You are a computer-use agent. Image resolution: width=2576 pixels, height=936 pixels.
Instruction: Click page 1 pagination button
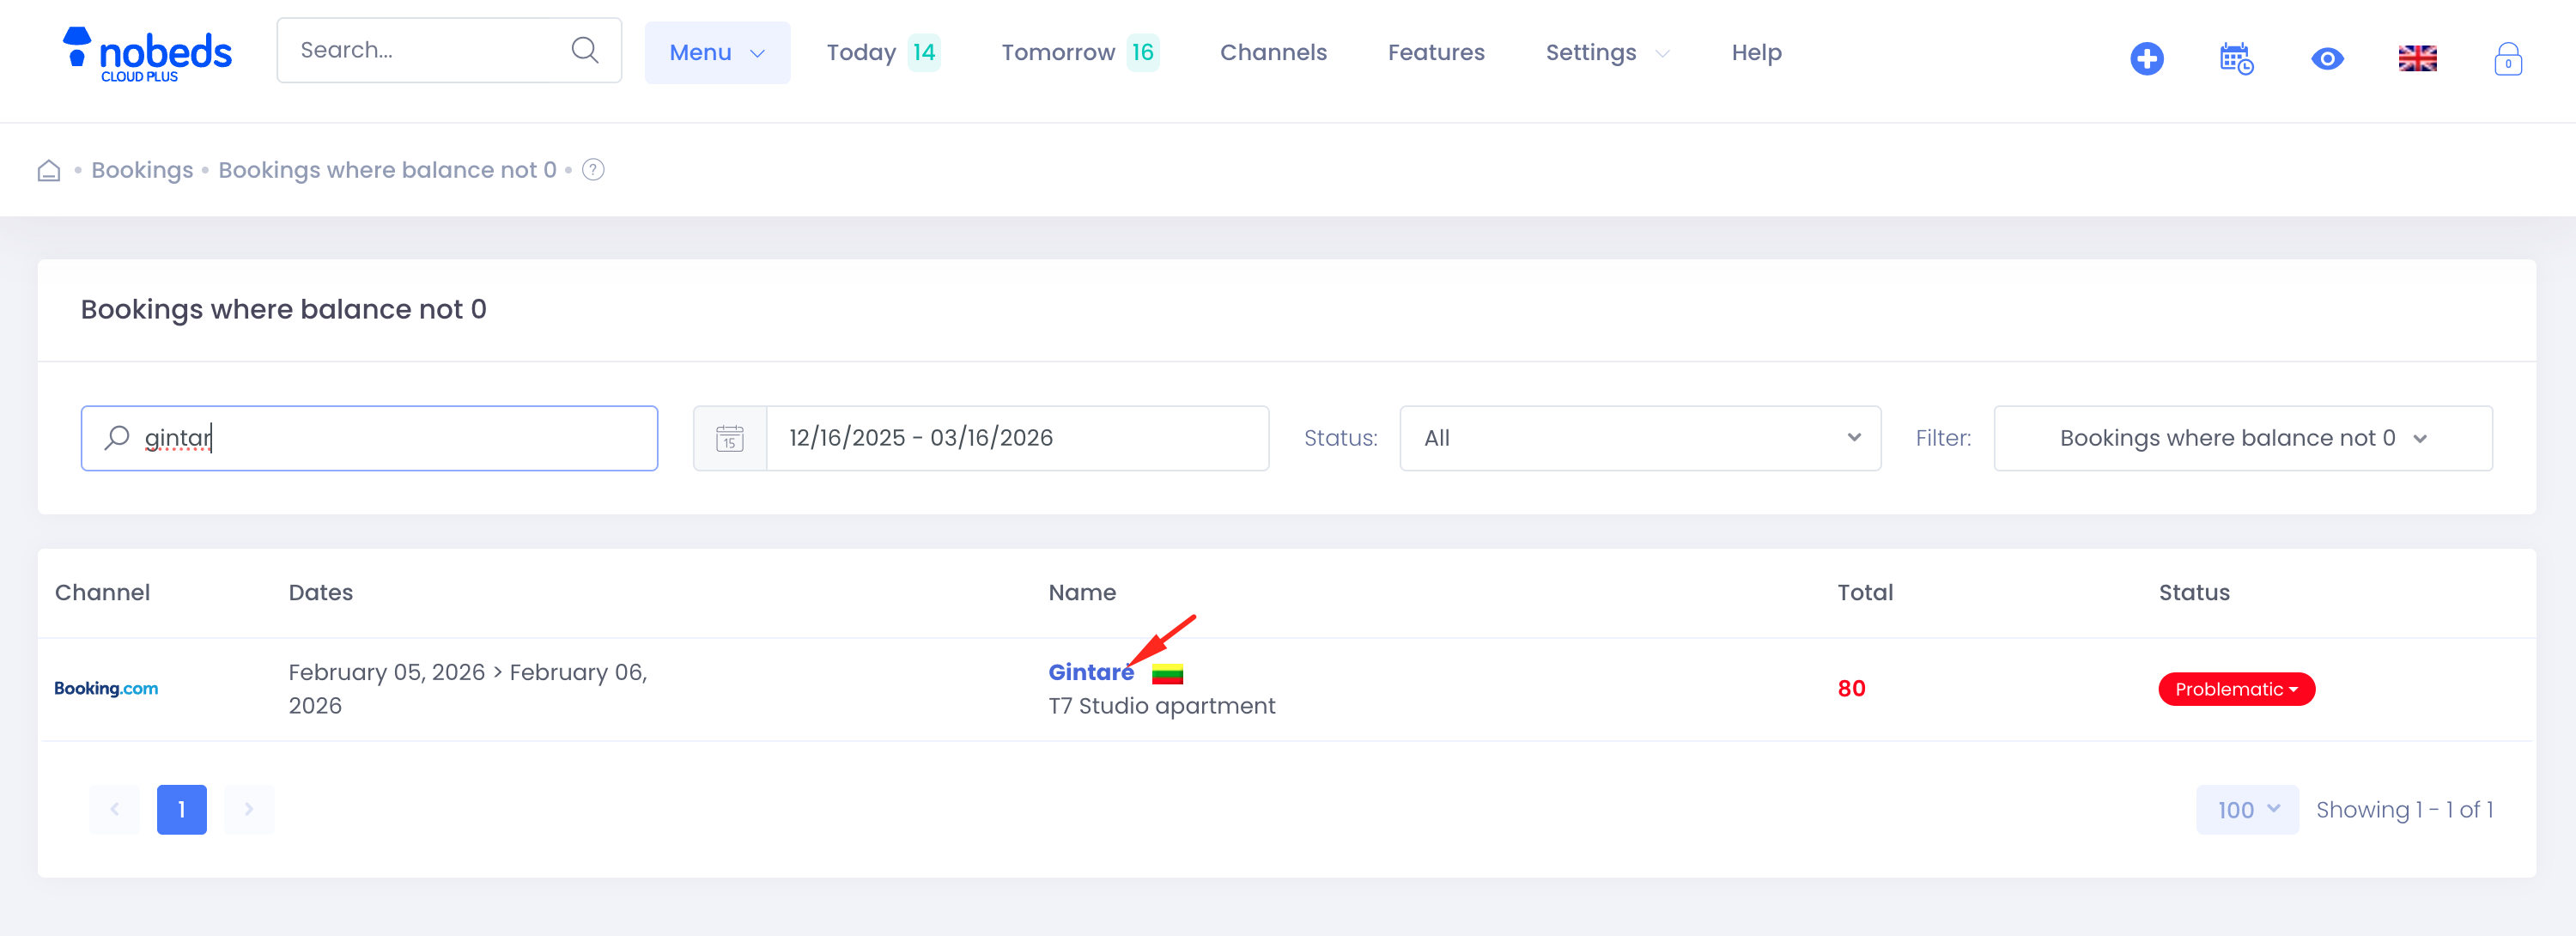point(182,809)
